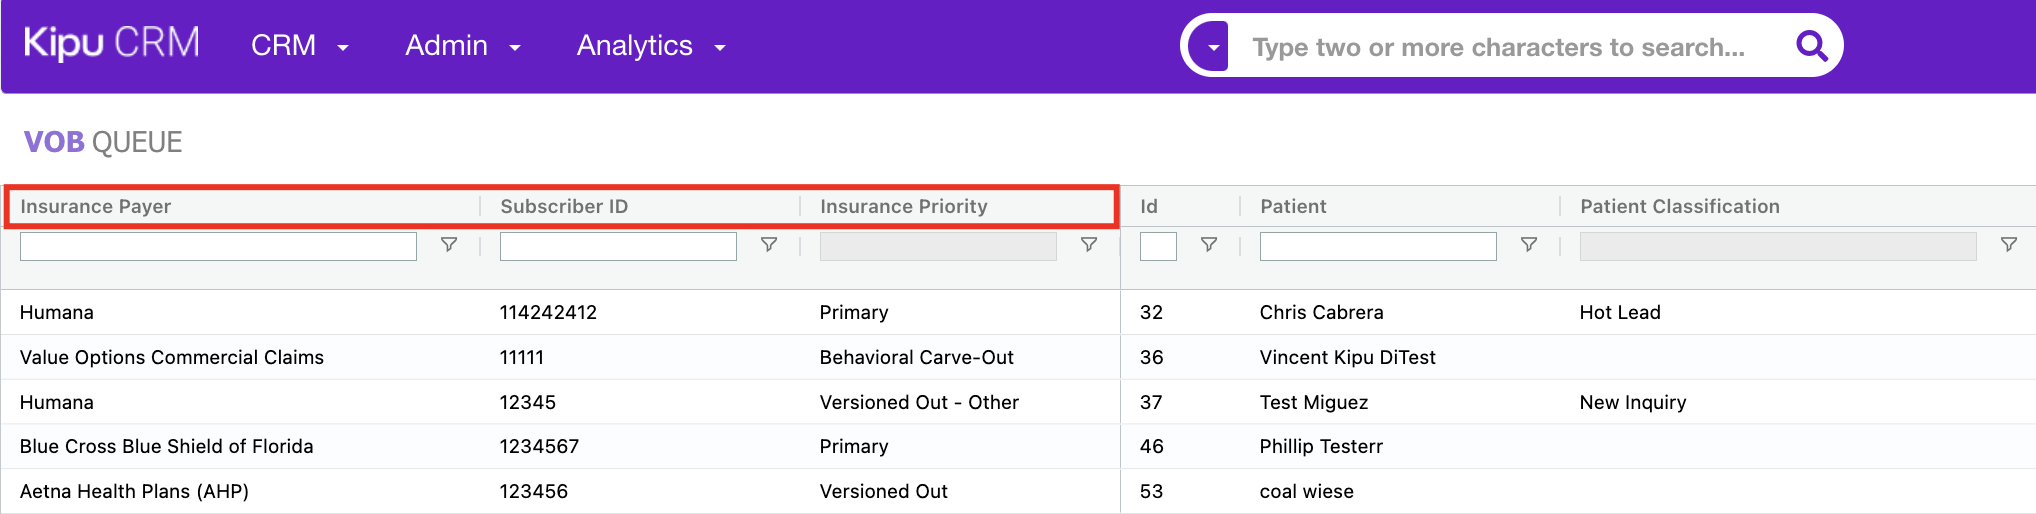Open the Insurance Priority filter dropdown
The height and width of the screenshot is (514, 2036).
[938, 246]
